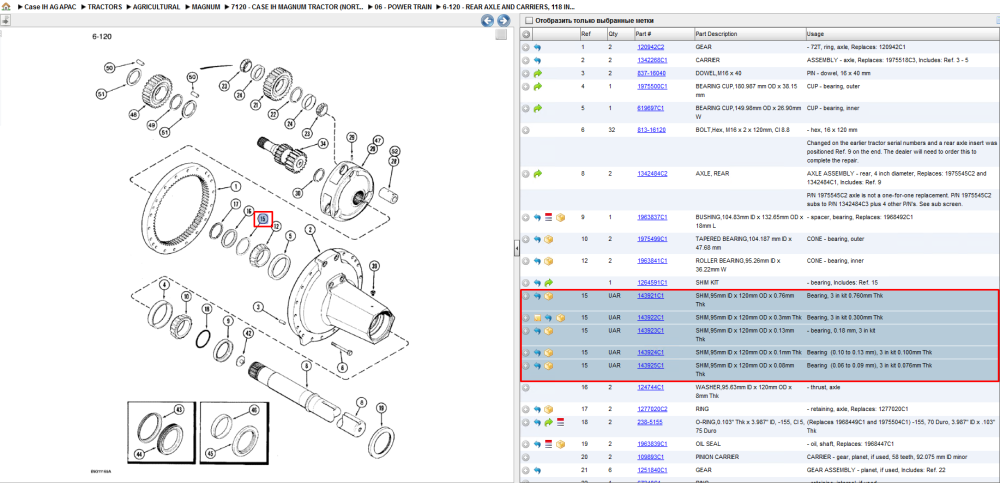Open the print/export icon above the diagram

click(4, 20)
